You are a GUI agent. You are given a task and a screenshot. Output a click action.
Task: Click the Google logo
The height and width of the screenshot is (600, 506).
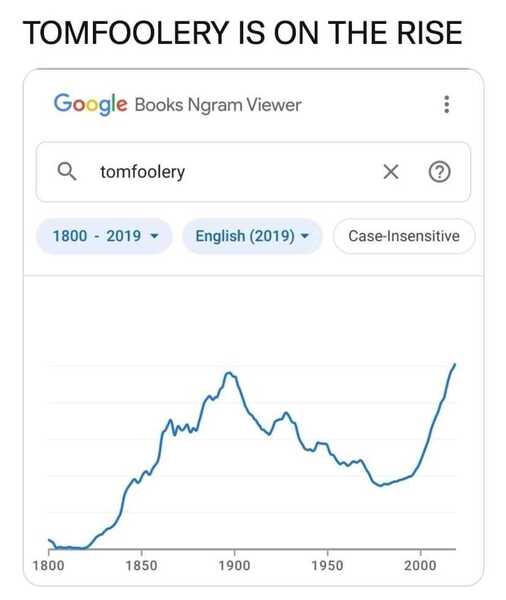click(90, 104)
